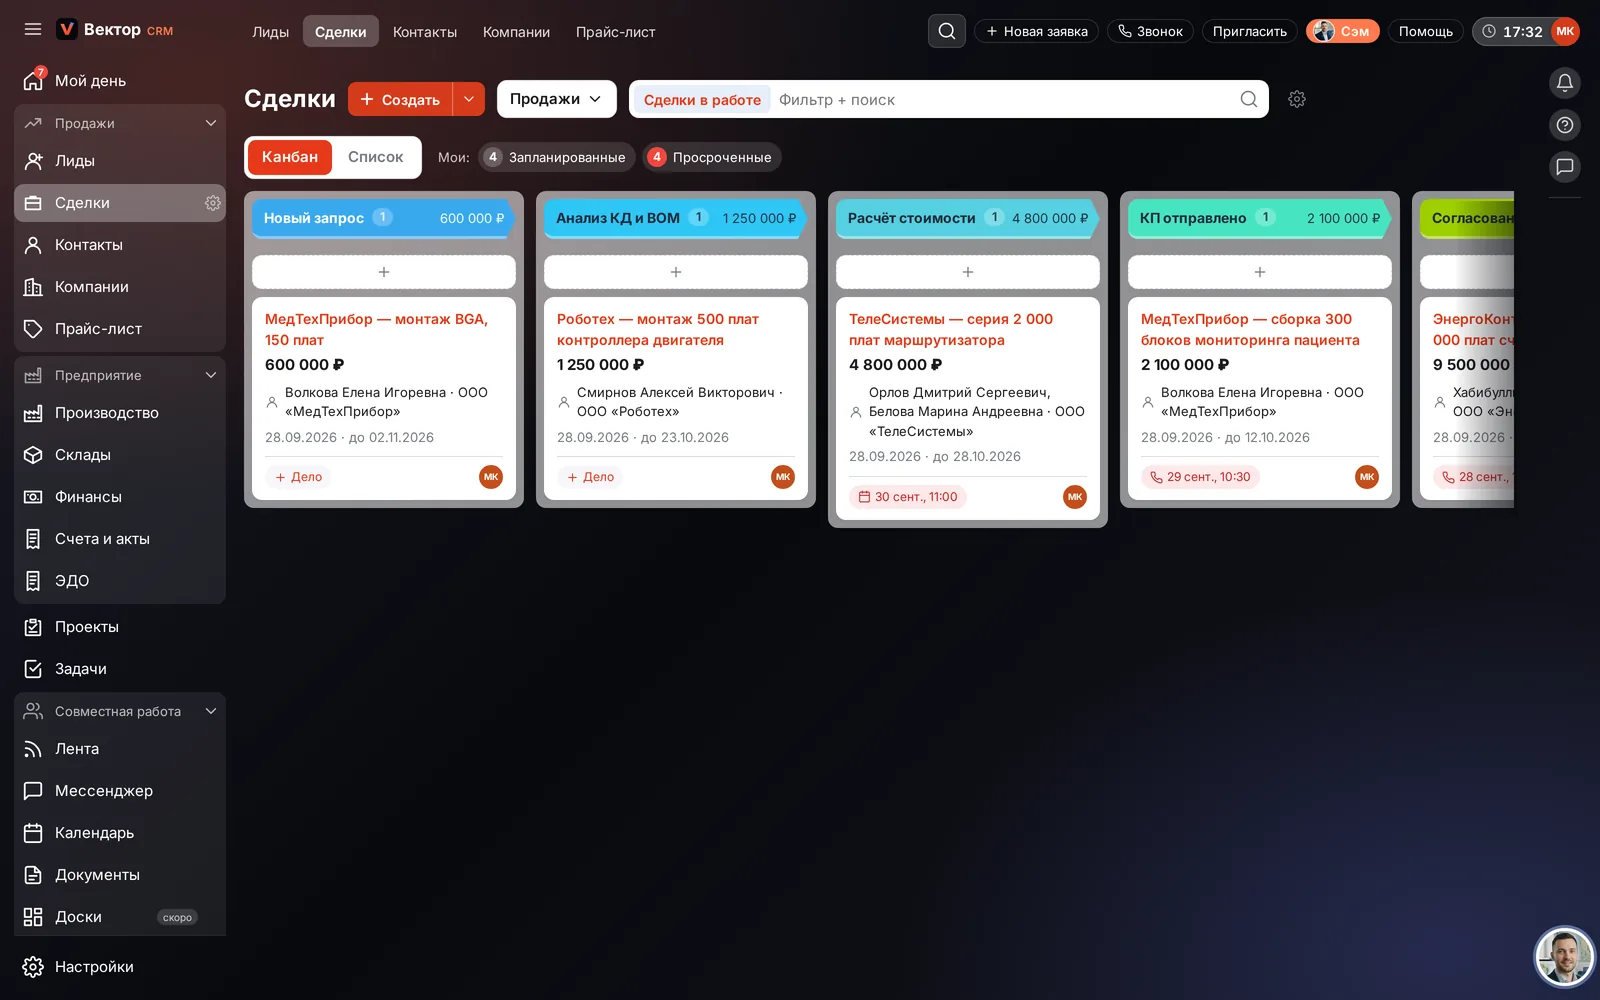Image resolution: width=1600 pixels, height=1000 pixels.
Task: Open the 17:32 time tracker
Action: [1511, 32]
